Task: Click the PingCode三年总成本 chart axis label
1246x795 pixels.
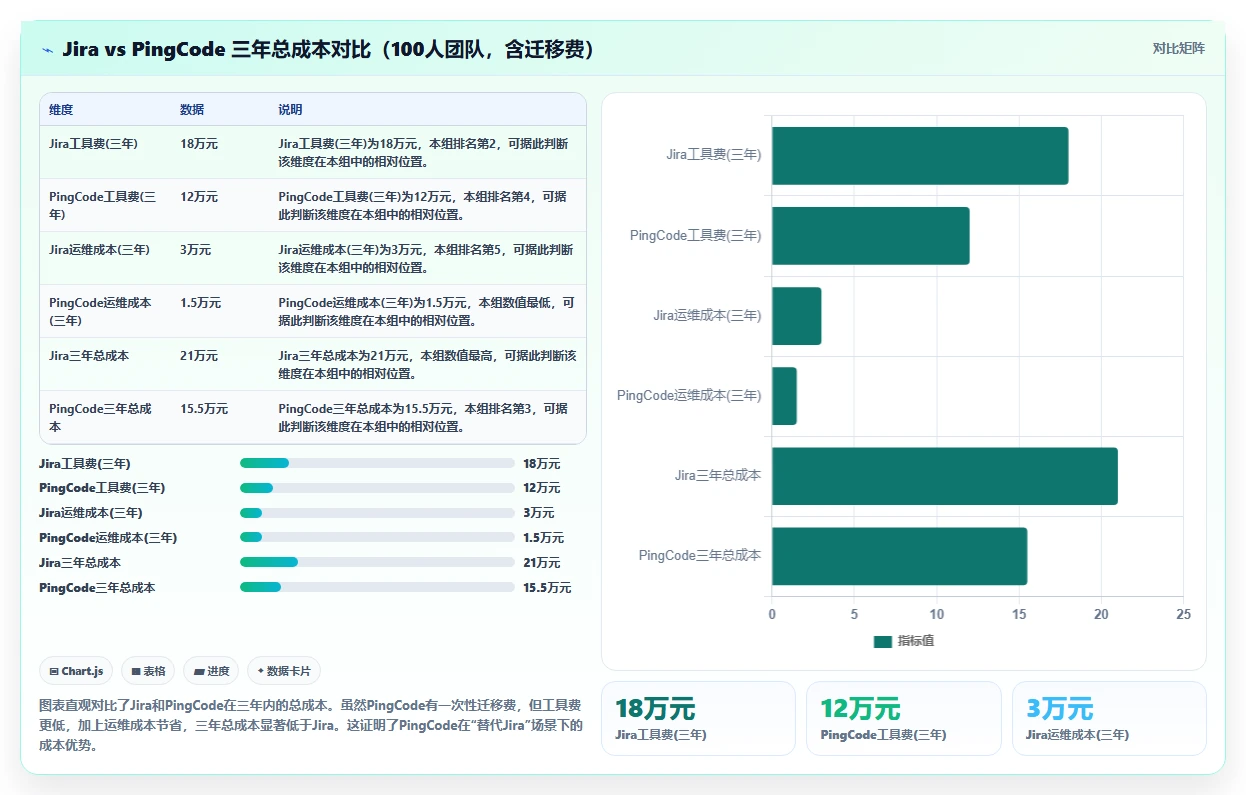Action: [700, 555]
